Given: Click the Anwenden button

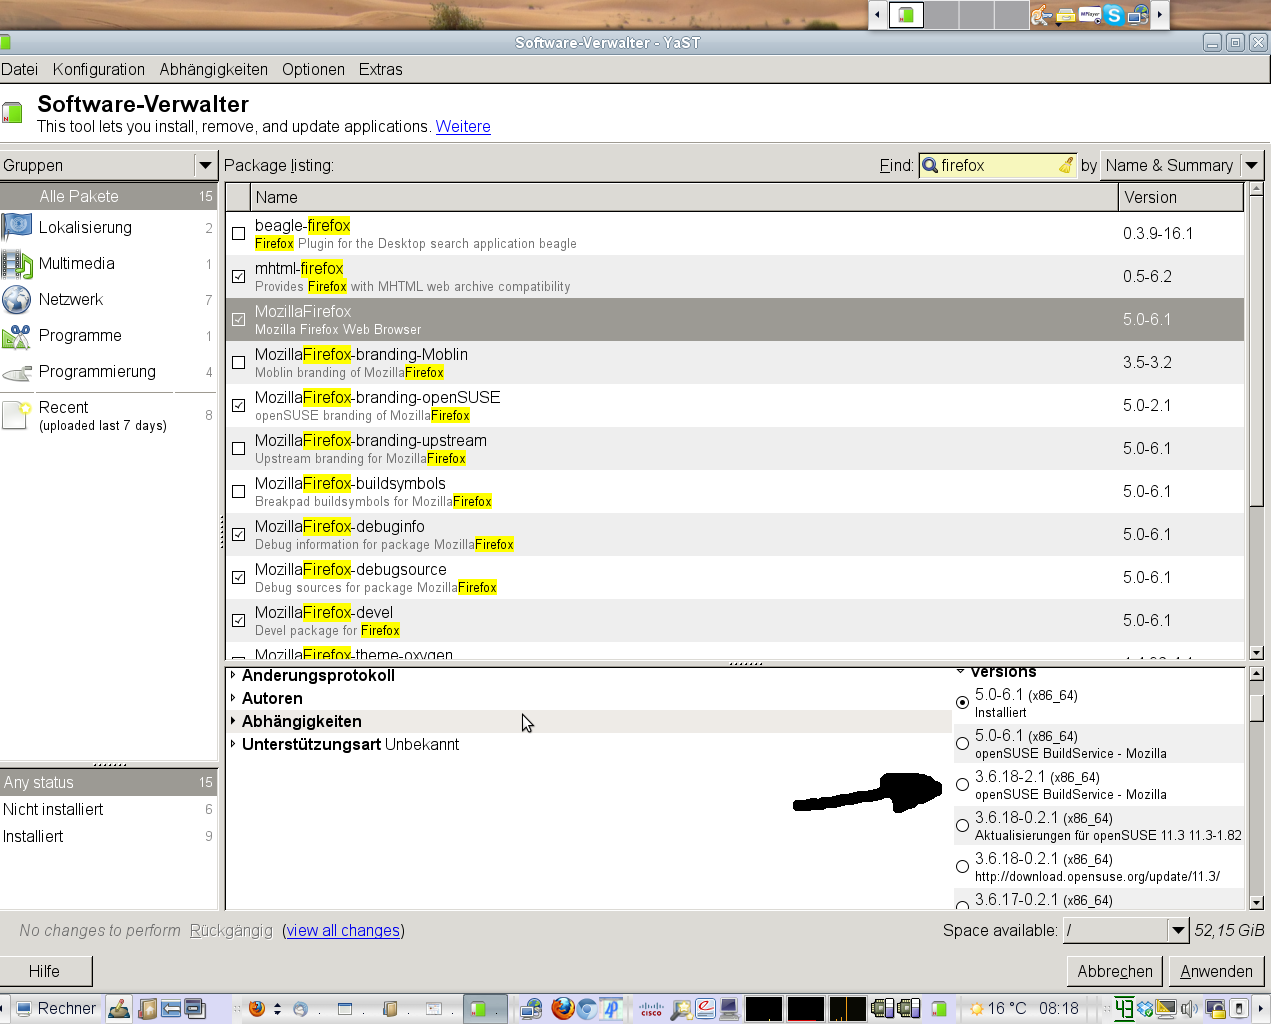Looking at the screenshot, I should [x=1217, y=971].
